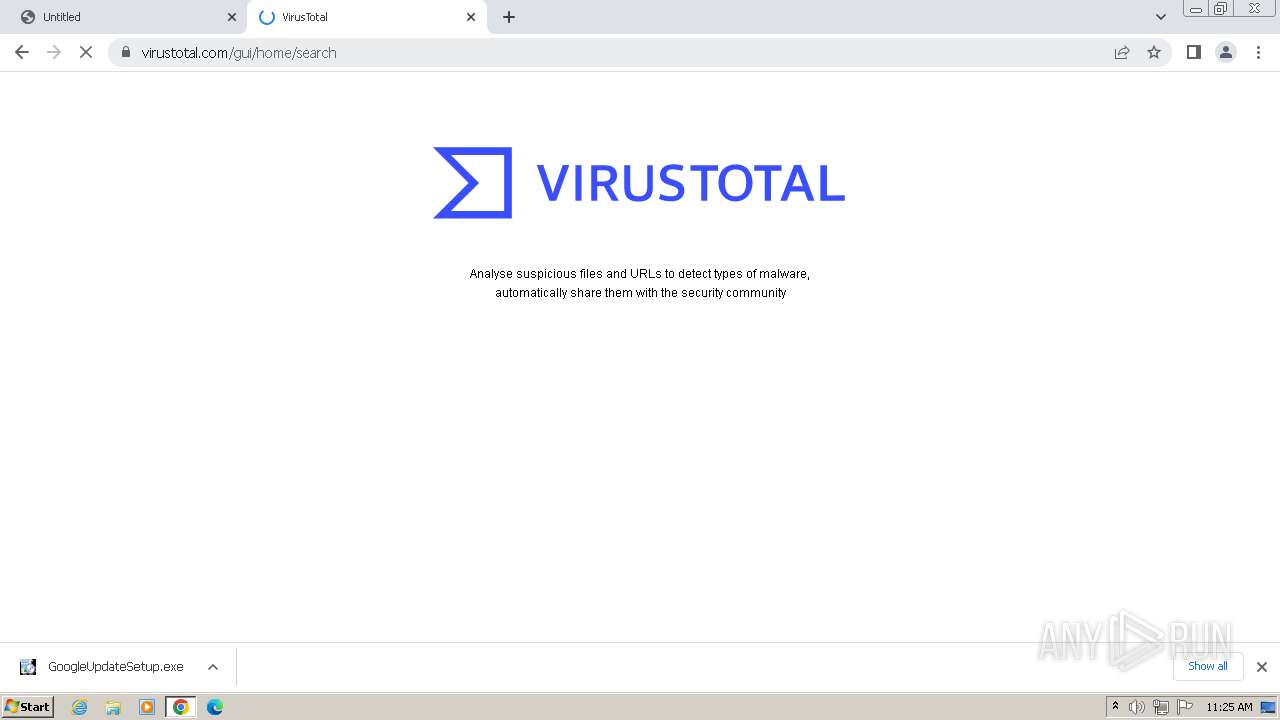
Task: Toggle the browser side panel
Action: [1193, 52]
